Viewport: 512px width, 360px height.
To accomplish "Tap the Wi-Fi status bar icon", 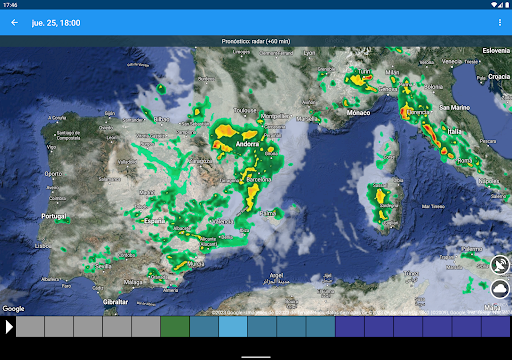I will click(494, 5).
